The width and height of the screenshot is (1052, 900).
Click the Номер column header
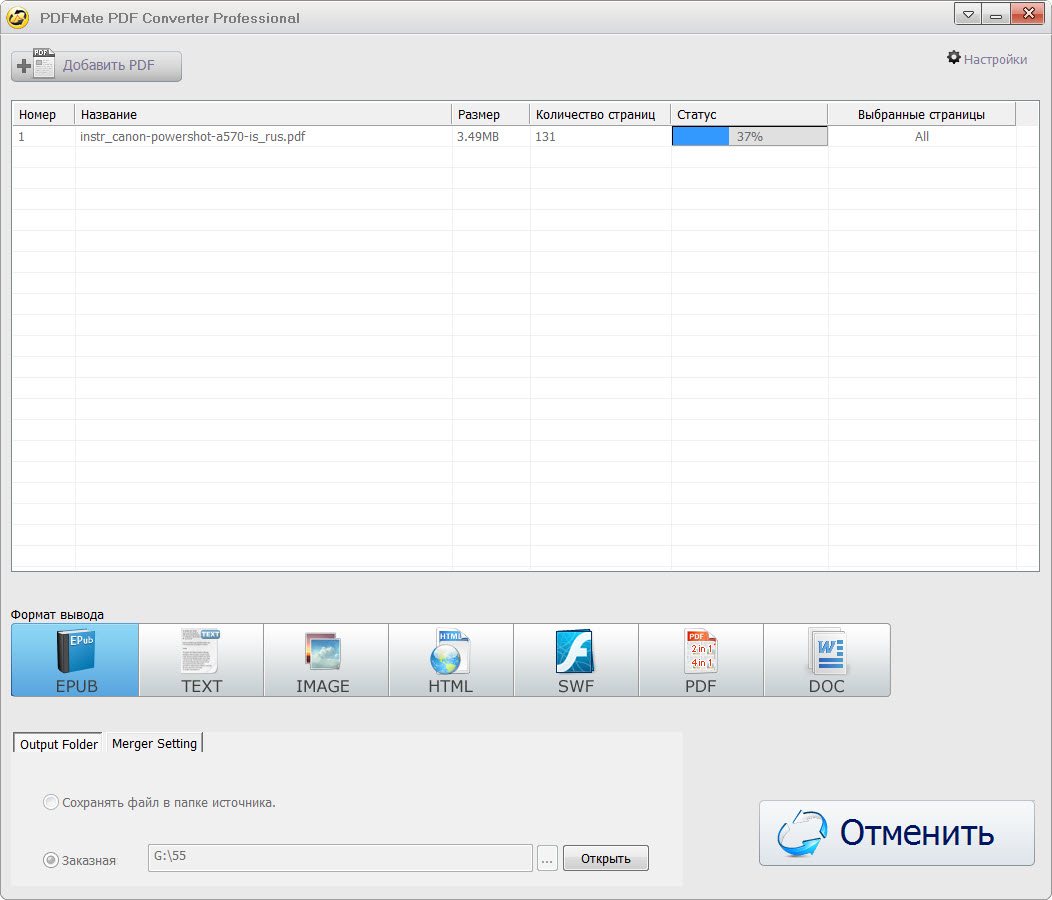43,114
